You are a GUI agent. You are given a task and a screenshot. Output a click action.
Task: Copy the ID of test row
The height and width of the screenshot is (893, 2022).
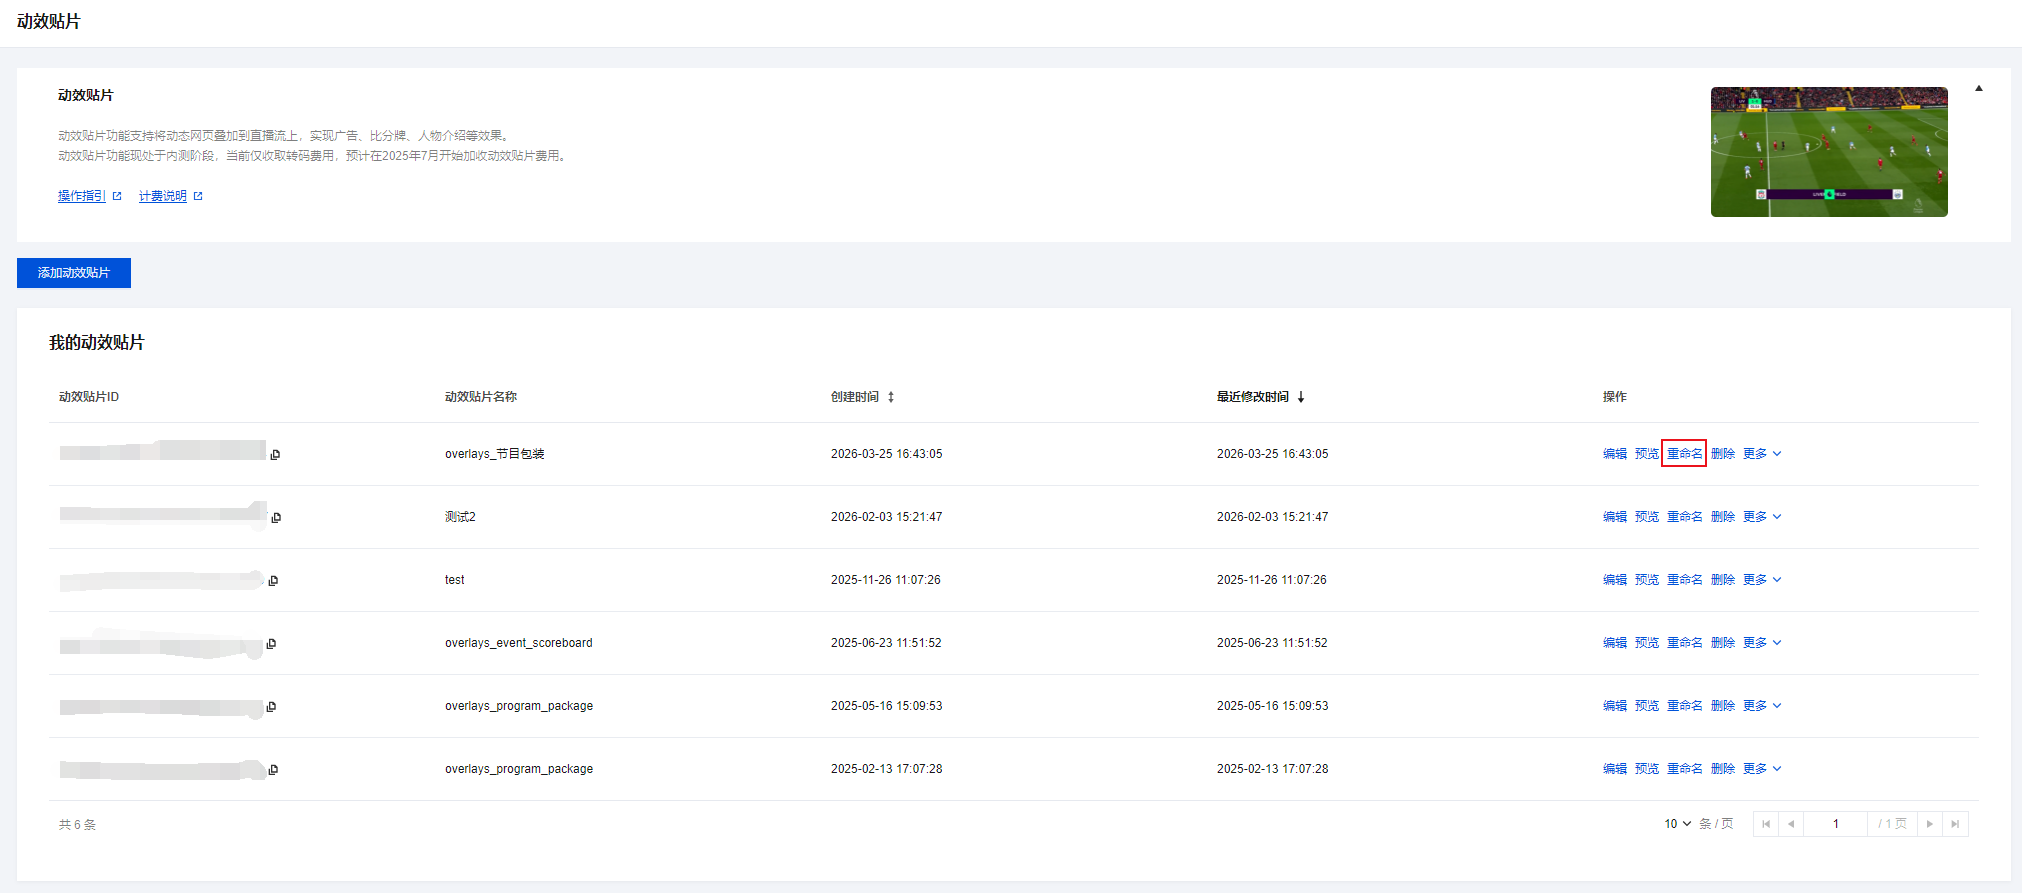[x=273, y=581]
